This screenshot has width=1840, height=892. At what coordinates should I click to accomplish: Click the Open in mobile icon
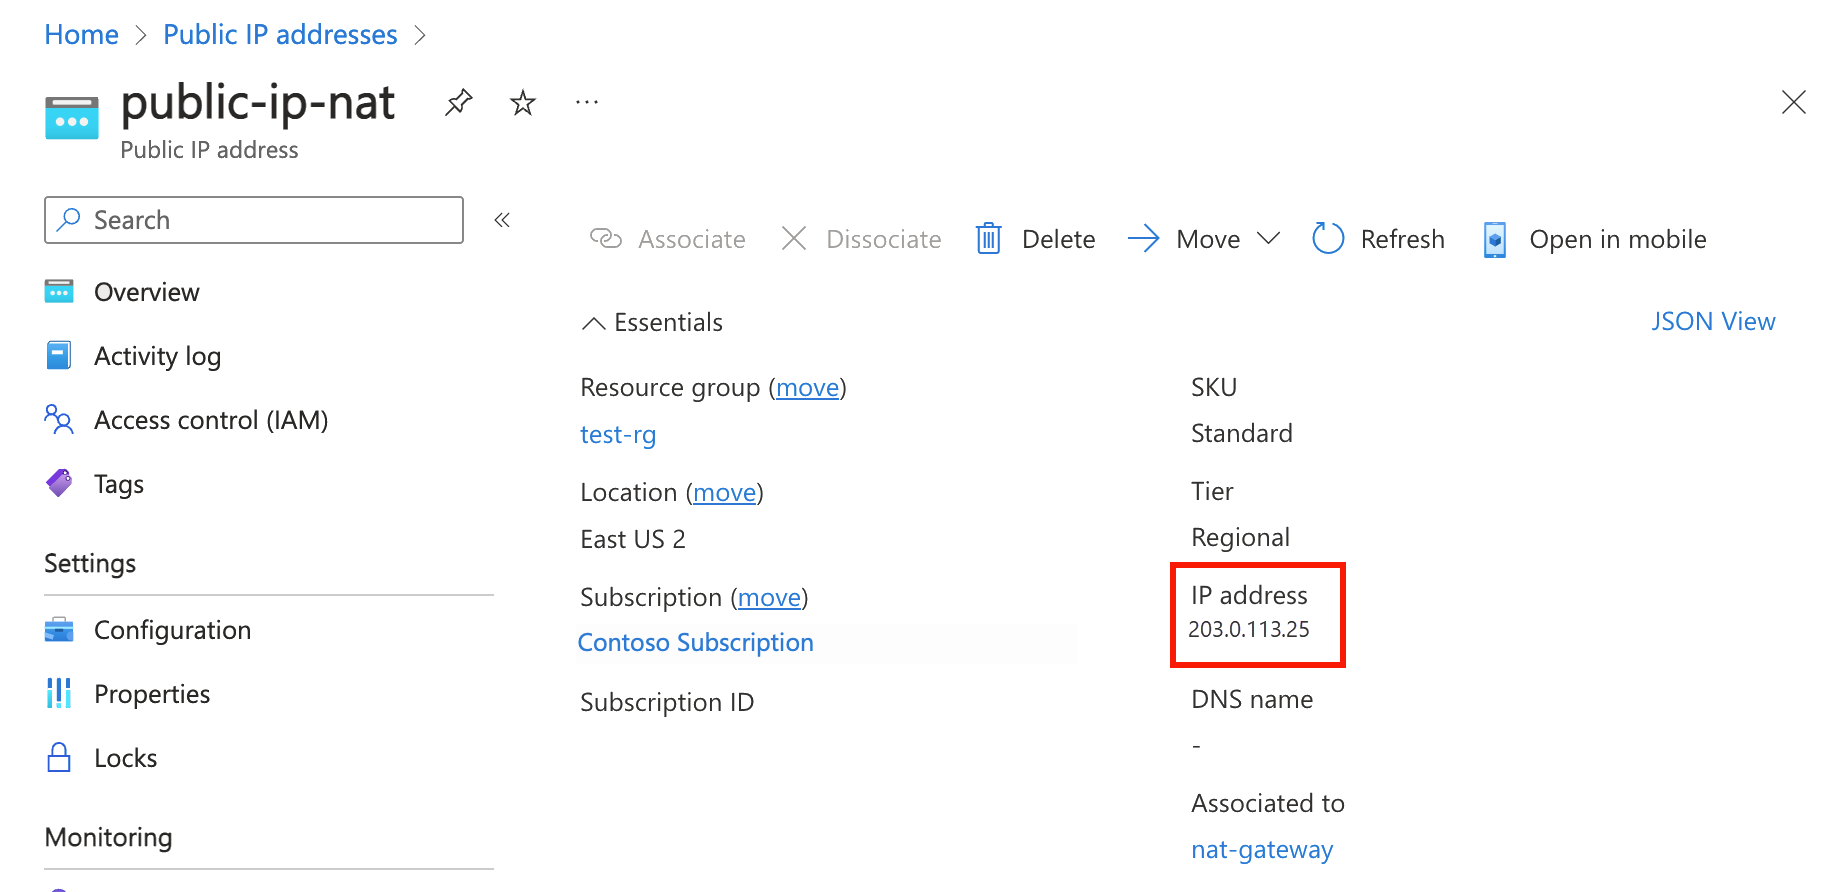[x=1495, y=239]
